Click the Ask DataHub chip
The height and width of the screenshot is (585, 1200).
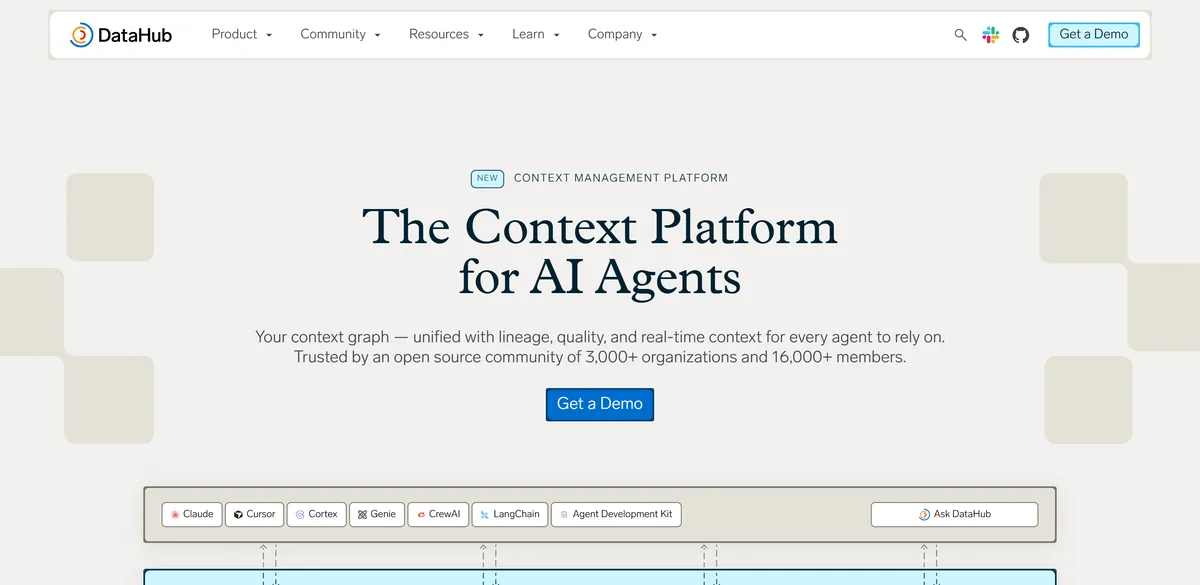pos(954,514)
